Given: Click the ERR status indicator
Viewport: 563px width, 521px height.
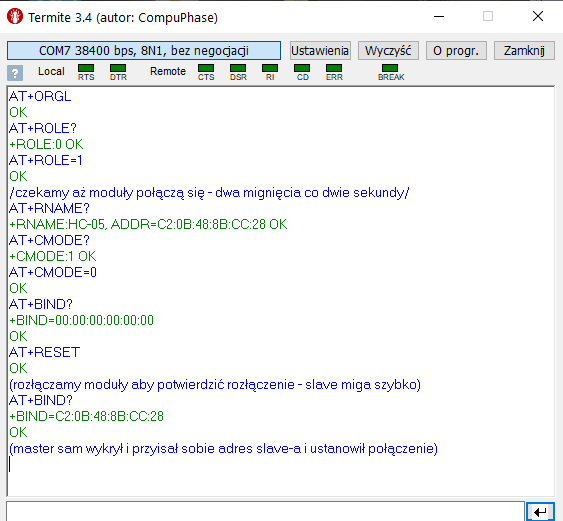Looking at the screenshot, I should [334, 68].
